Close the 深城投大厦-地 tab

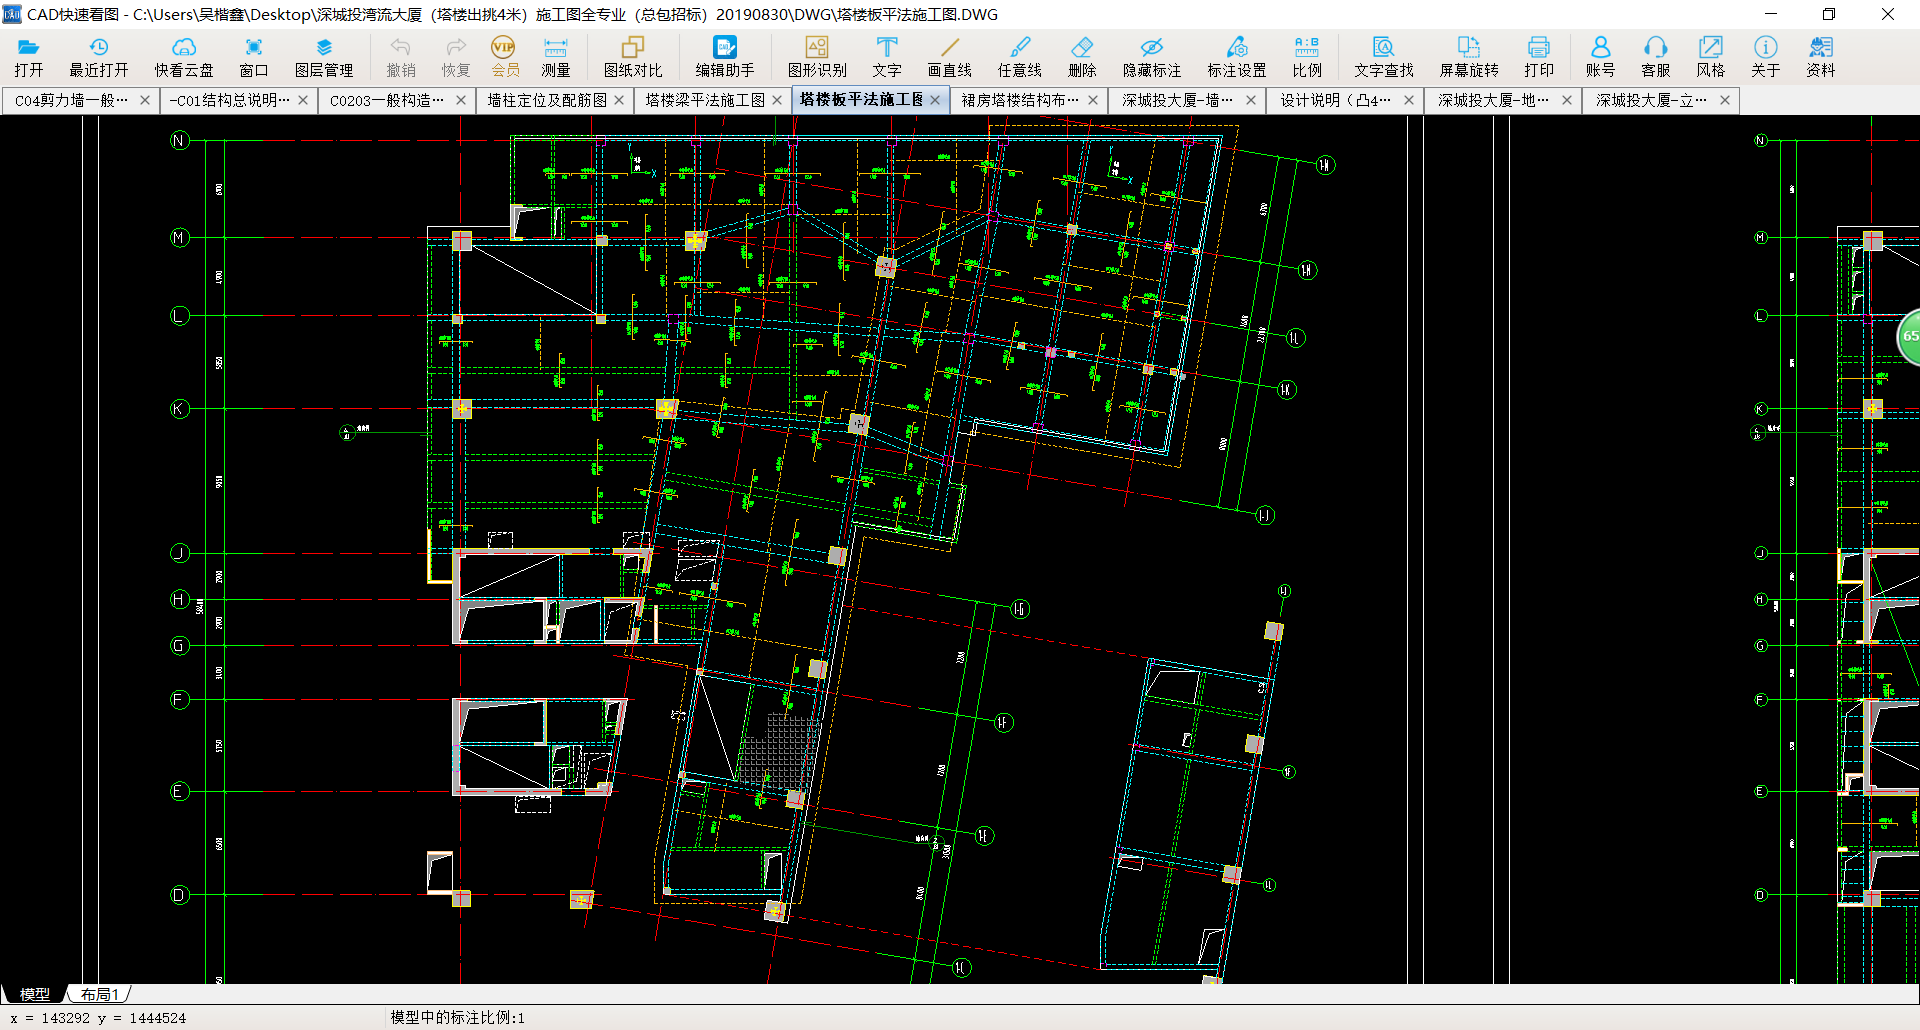point(1567,100)
